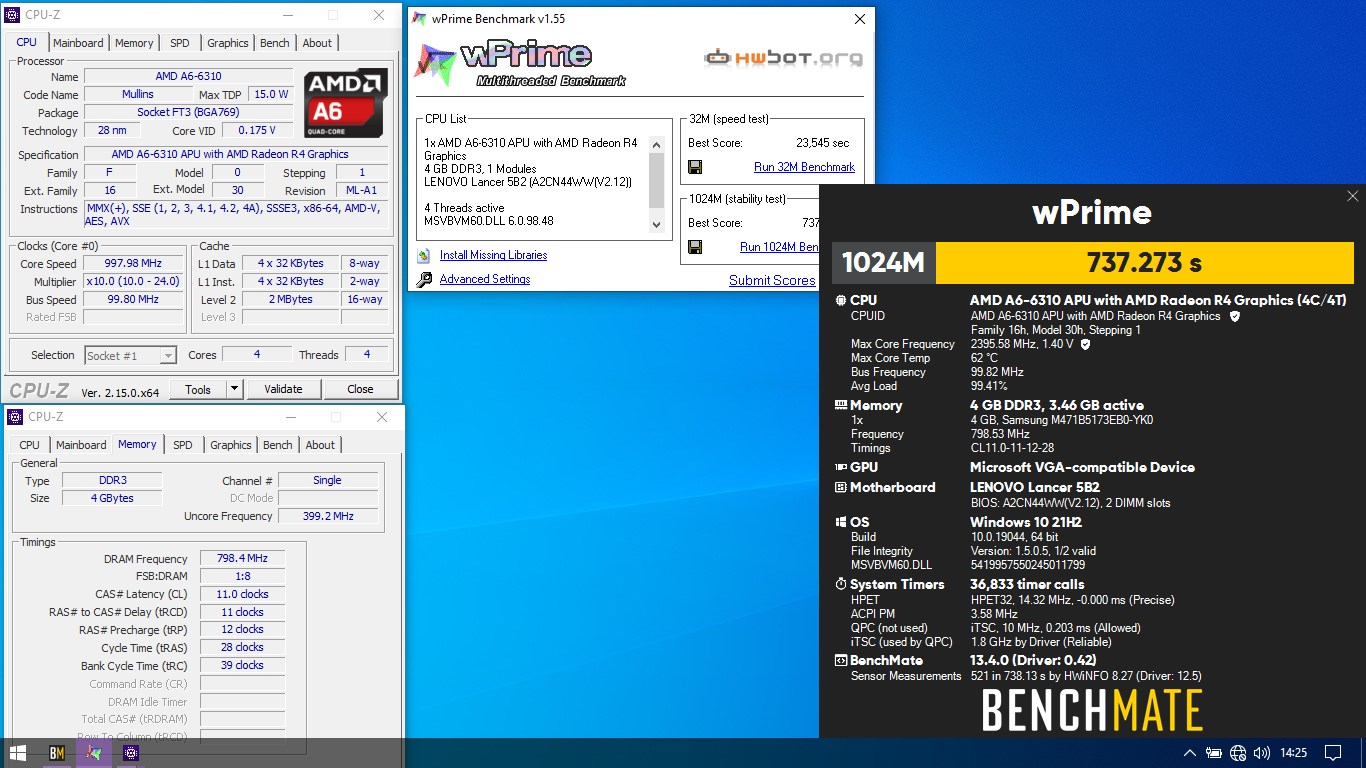Viewport: 1366px width, 768px height.
Task: Open the Bench tab in top CPU-Z
Action: (275, 43)
